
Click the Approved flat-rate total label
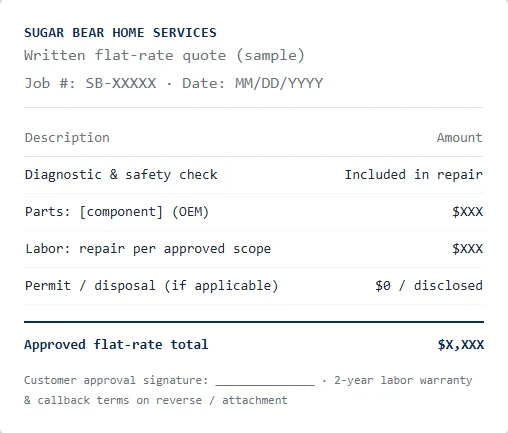tap(116, 345)
